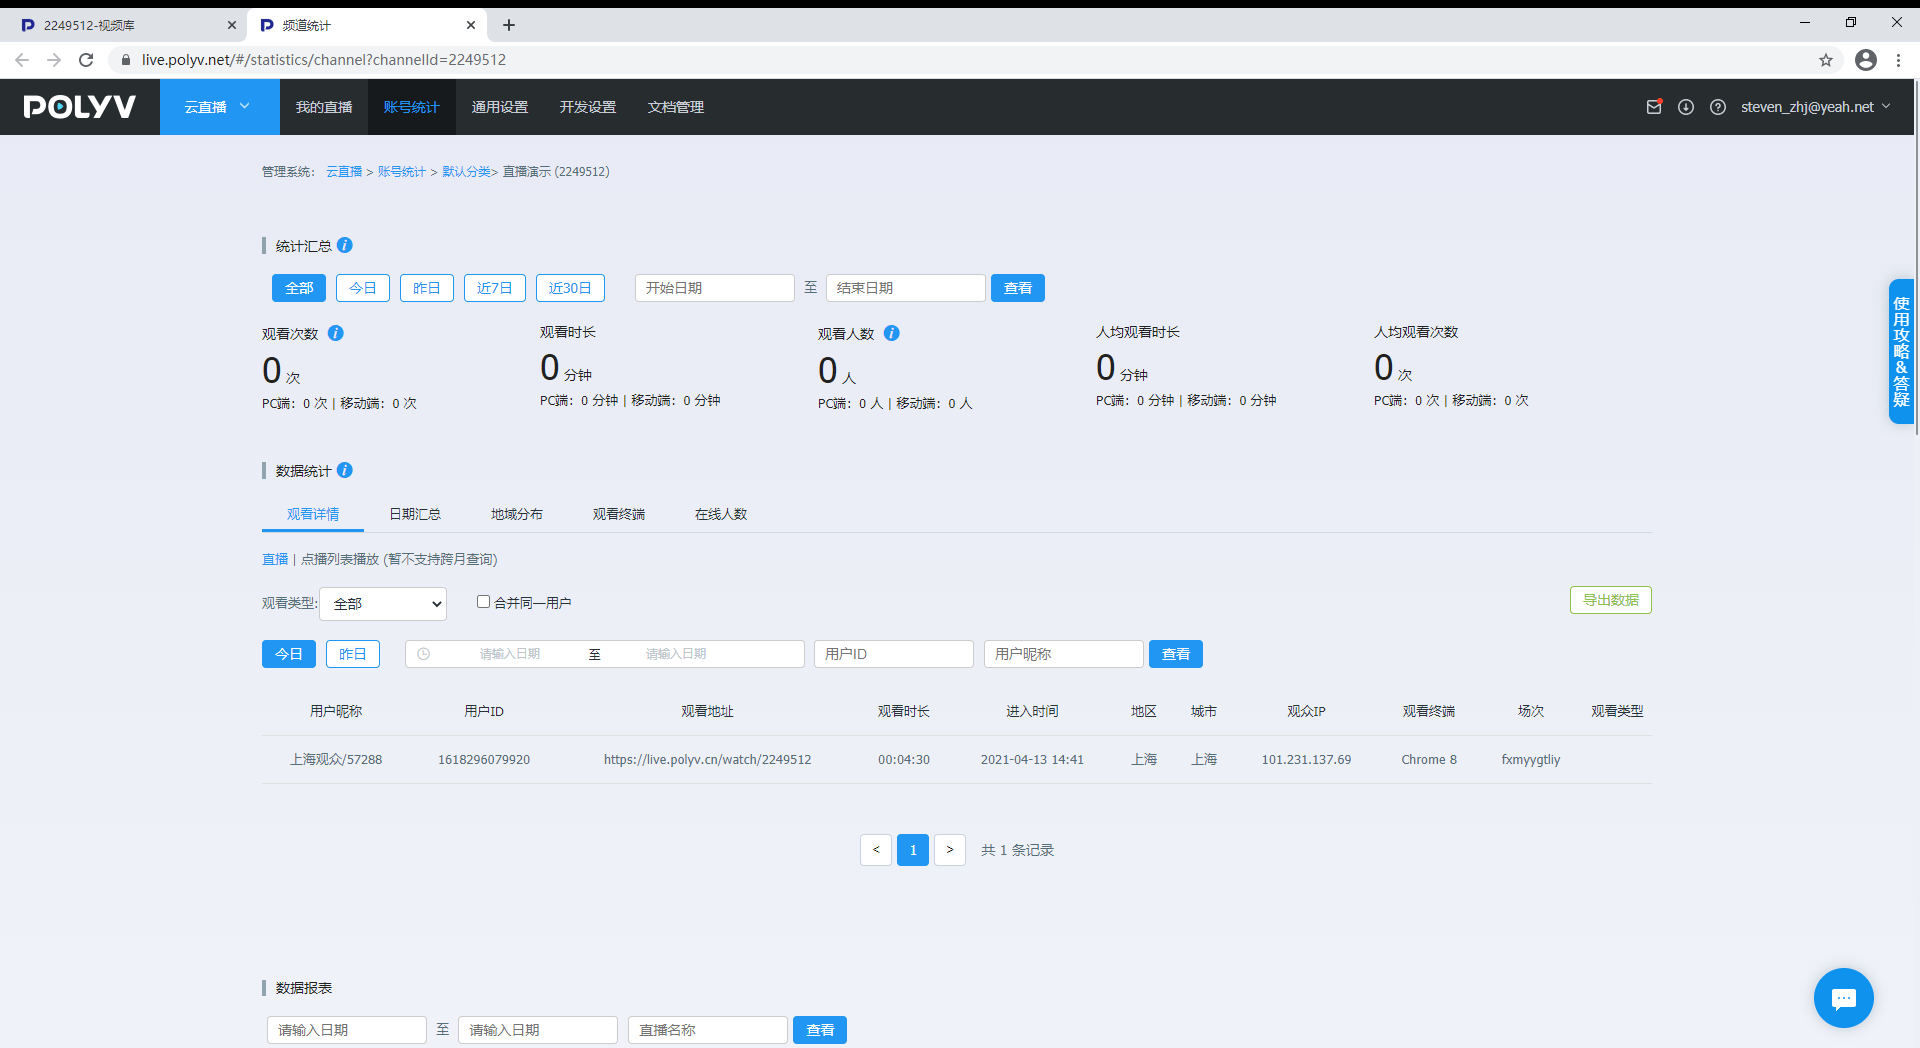
Task: Switch to the 地域分布 tab
Action: point(516,514)
